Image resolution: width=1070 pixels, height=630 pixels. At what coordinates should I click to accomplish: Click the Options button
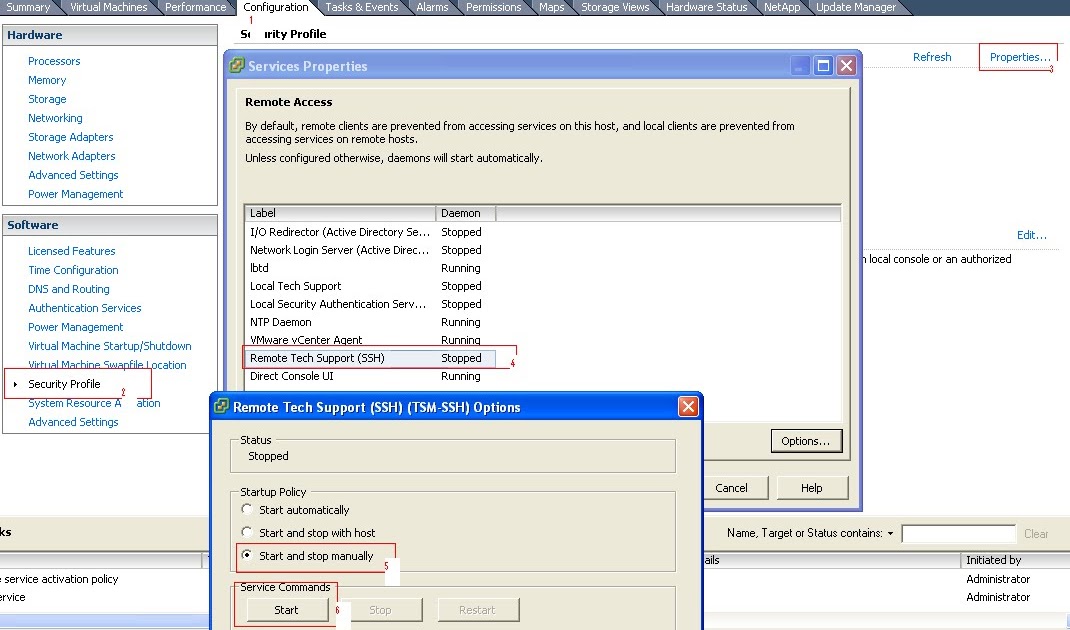(807, 440)
